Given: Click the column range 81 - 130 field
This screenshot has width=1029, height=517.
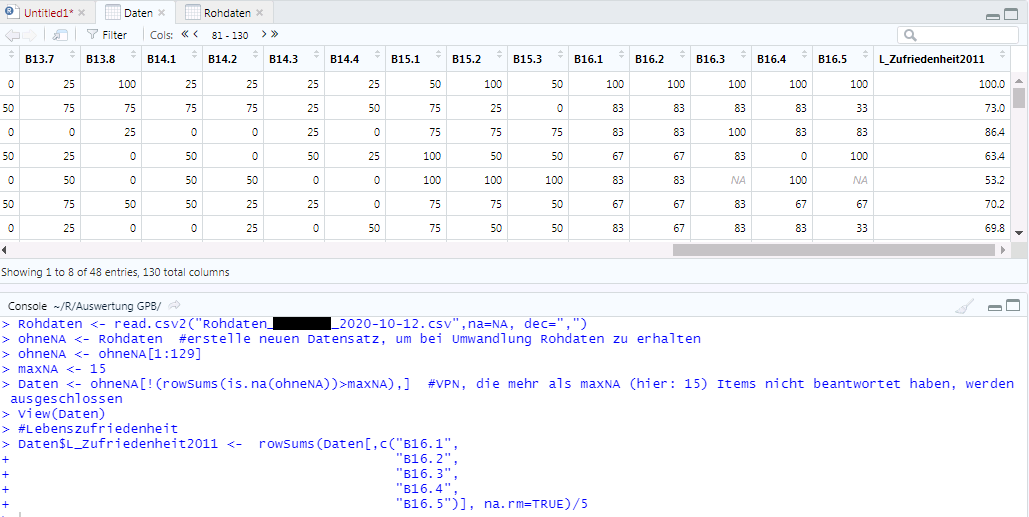Looking at the screenshot, I should pyautogui.click(x=229, y=35).
